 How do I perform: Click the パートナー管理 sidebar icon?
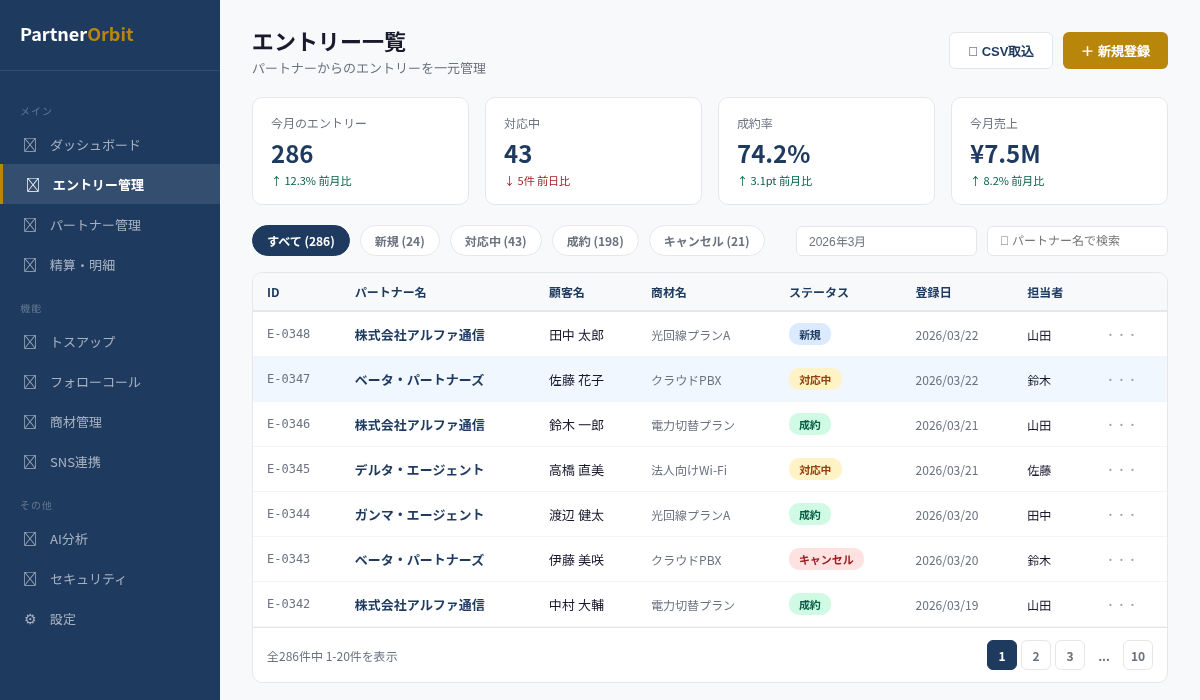[x=30, y=225]
